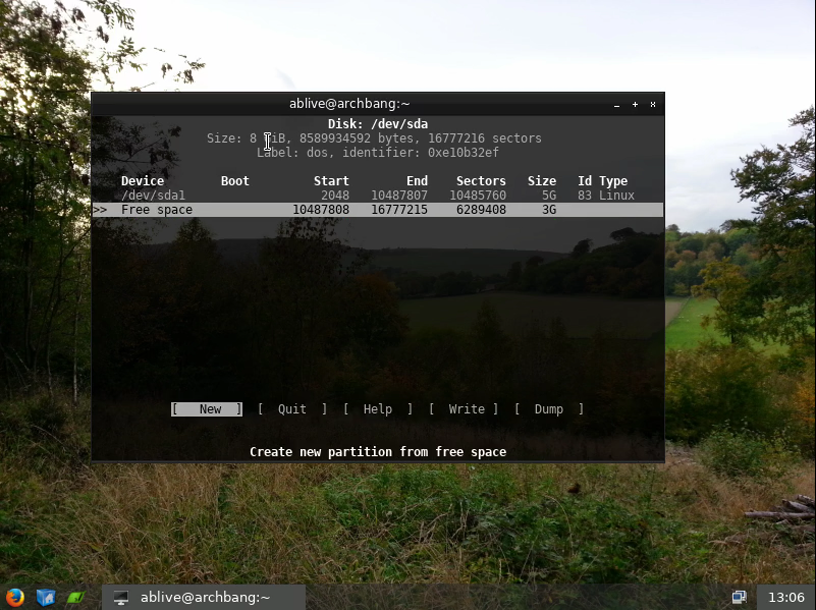This screenshot has height=610, width=816.
Task: Click the network tray icon
Action: pos(739,597)
